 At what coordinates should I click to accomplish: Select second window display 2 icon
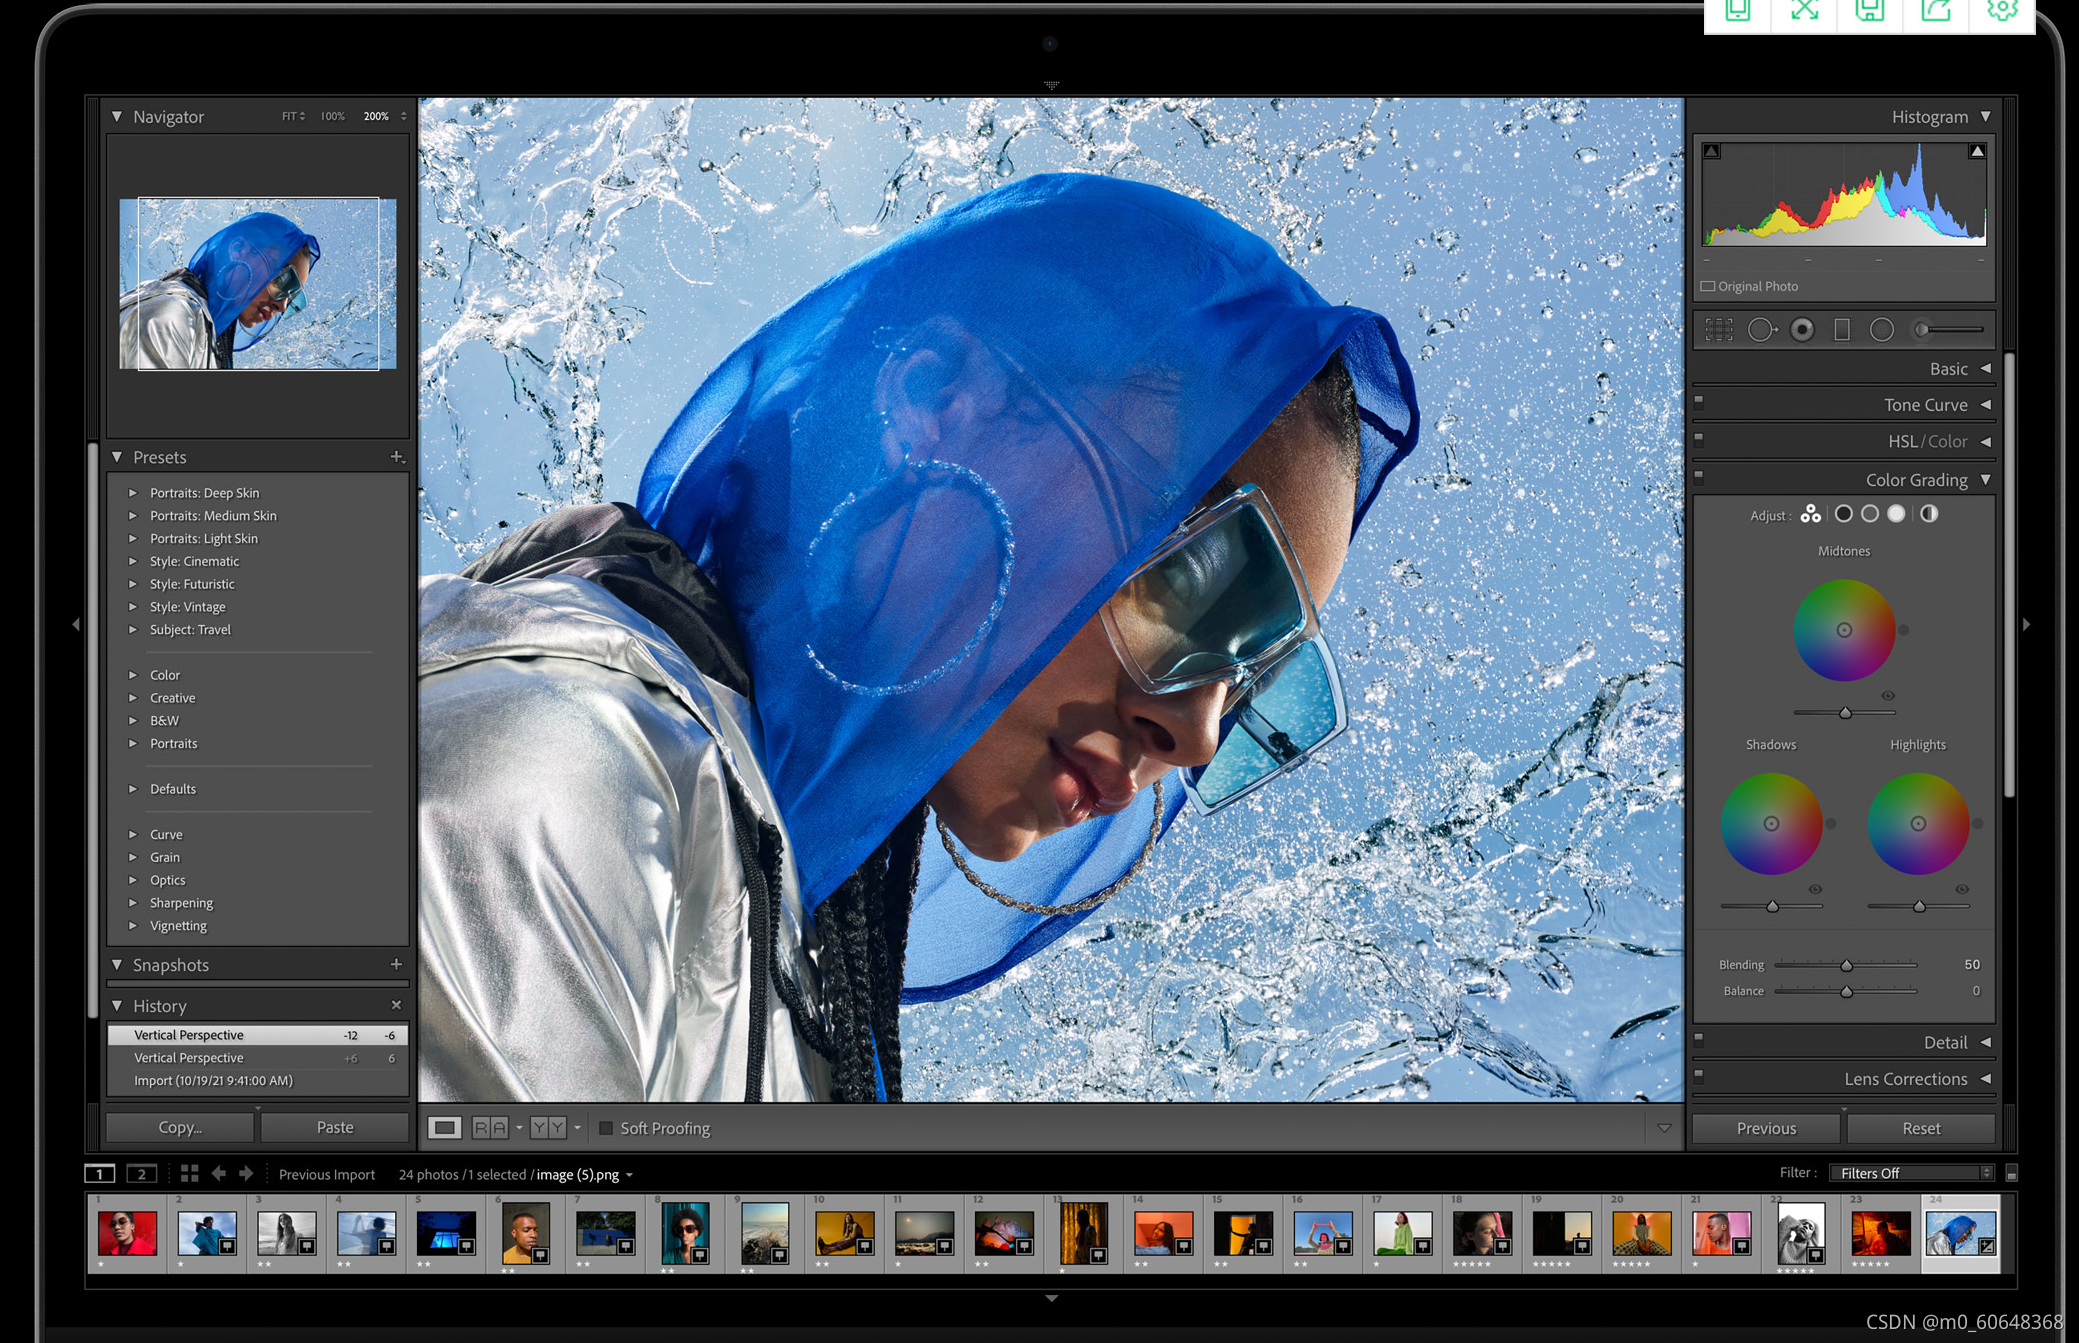point(142,1174)
